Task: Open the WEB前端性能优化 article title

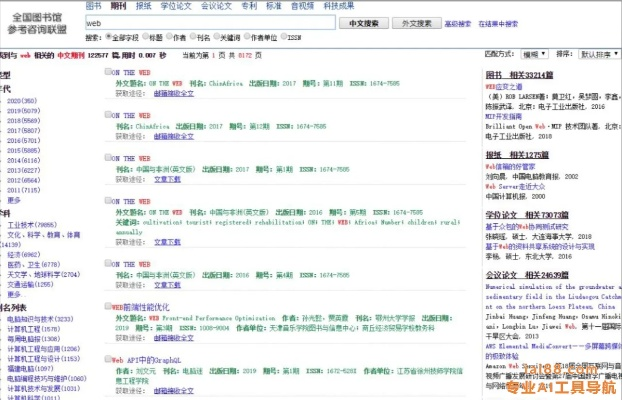Action: point(140,307)
